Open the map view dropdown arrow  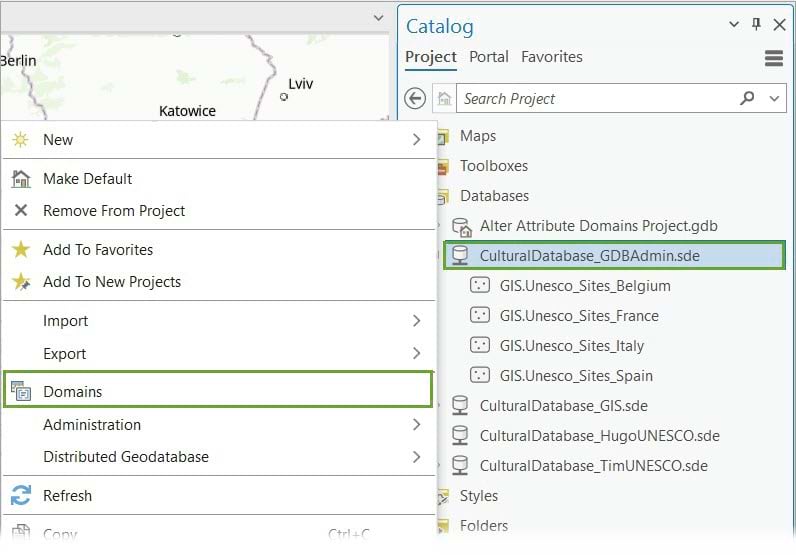[x=378, y=18]
